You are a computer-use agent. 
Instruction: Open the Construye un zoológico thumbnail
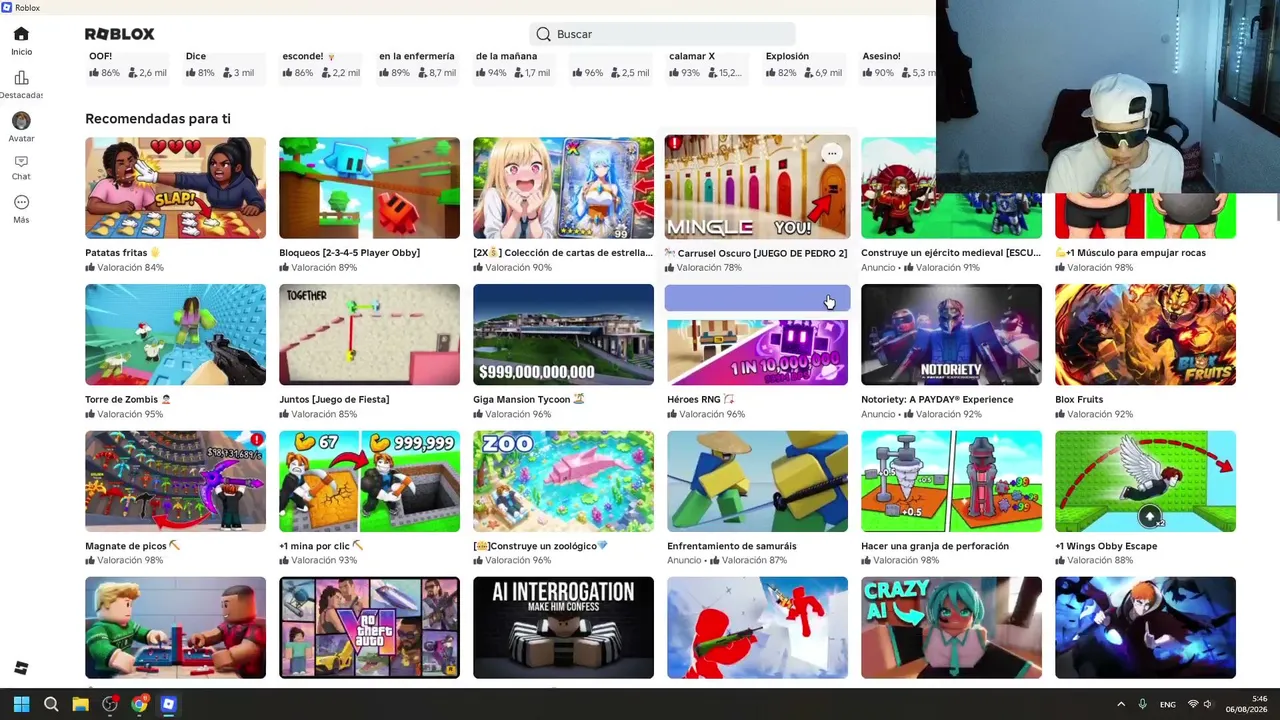(563, 481)
